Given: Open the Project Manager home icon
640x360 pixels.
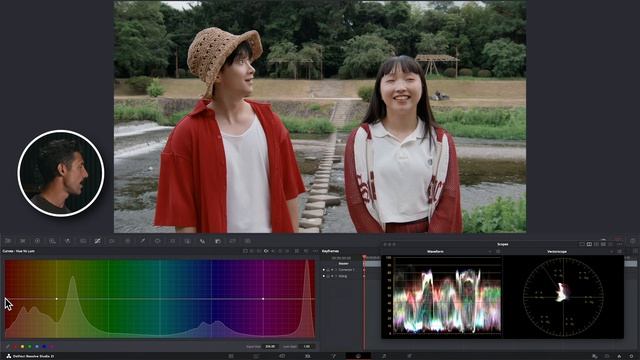Looking at the screenshot, I should (x=619, y=356).
